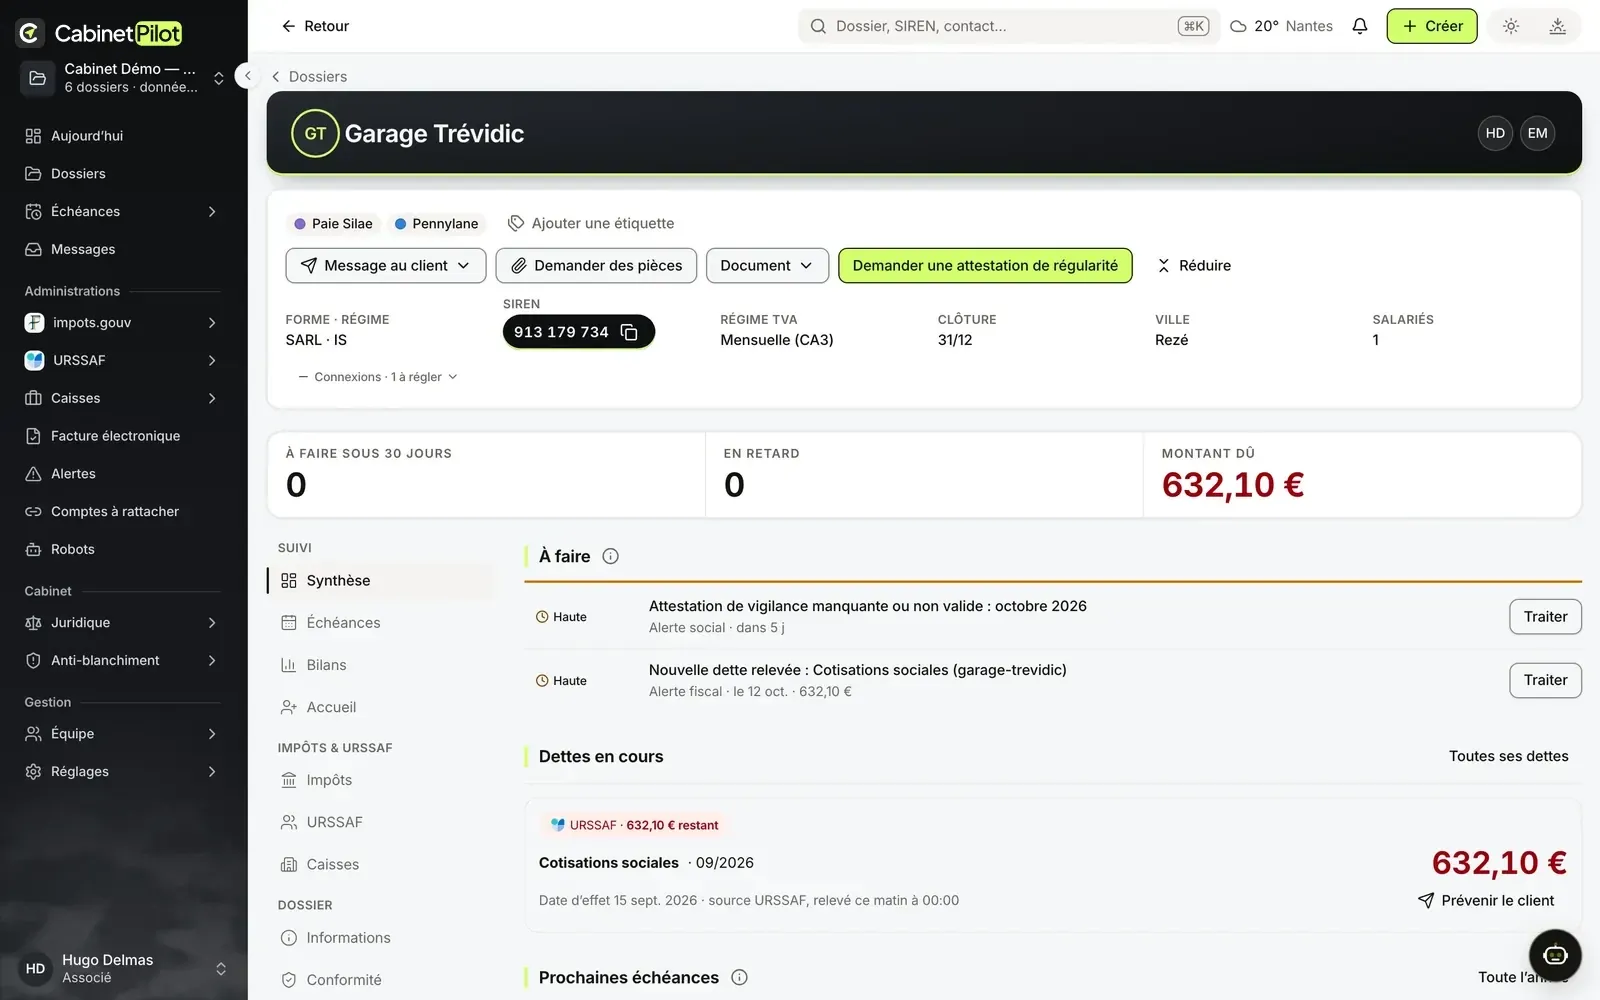1600x1000 pixels.
Task: Open HD avatar in dossier header
Action: coord(1495,133)
